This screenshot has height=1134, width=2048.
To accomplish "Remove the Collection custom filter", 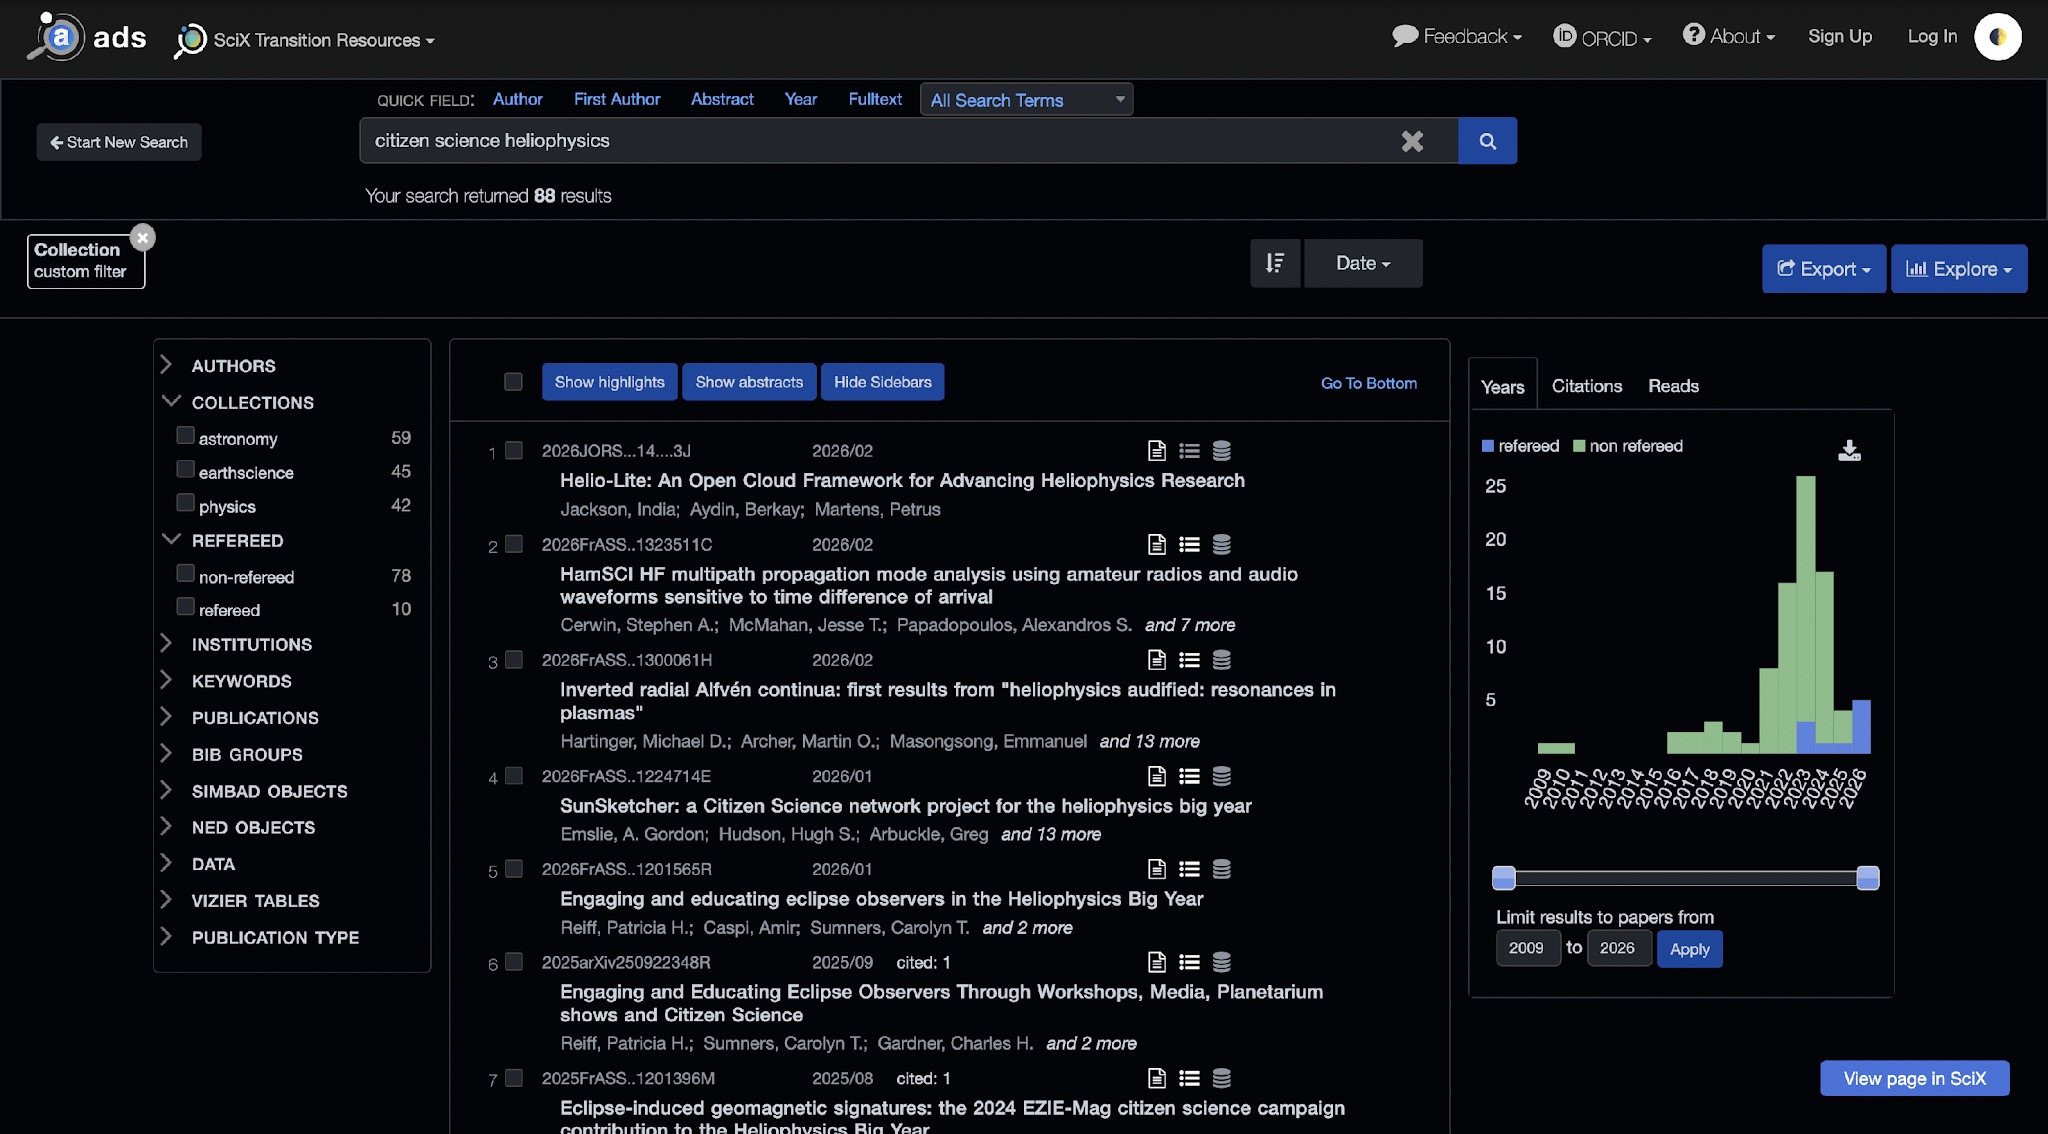I will 143,237.
